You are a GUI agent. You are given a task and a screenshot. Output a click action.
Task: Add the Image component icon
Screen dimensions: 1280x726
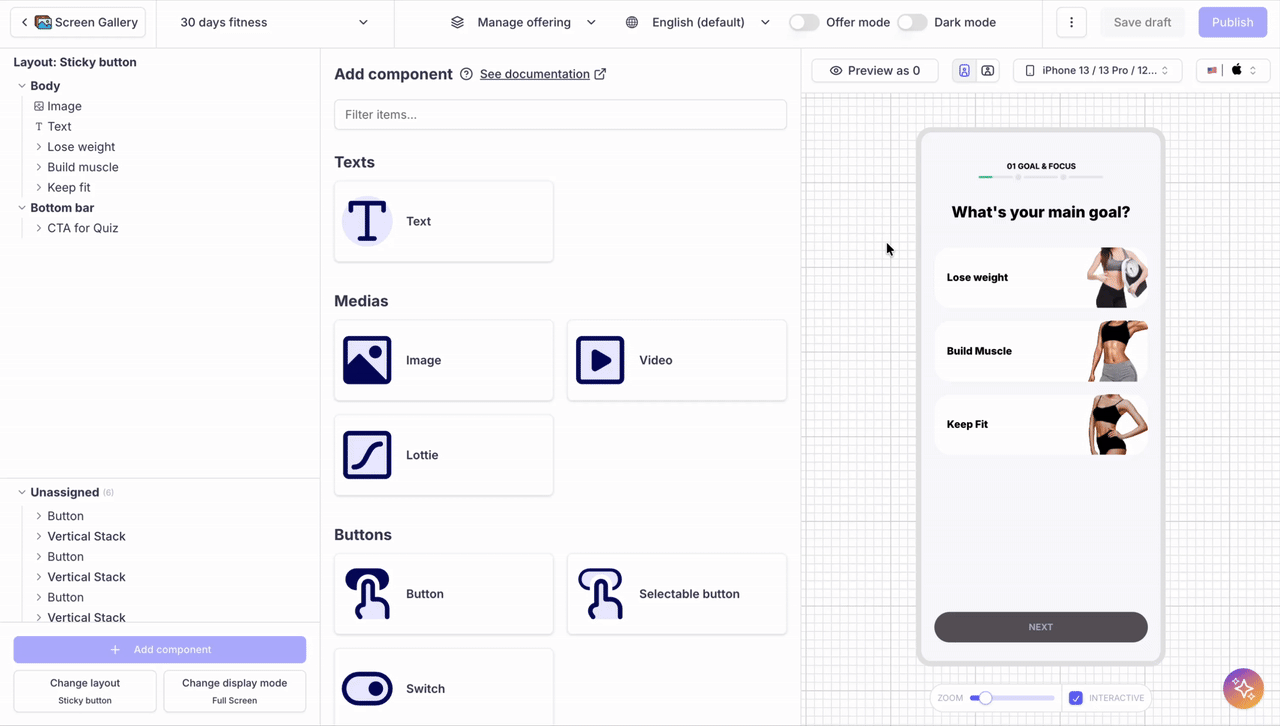pyautogui.click(x=367, y=360)
